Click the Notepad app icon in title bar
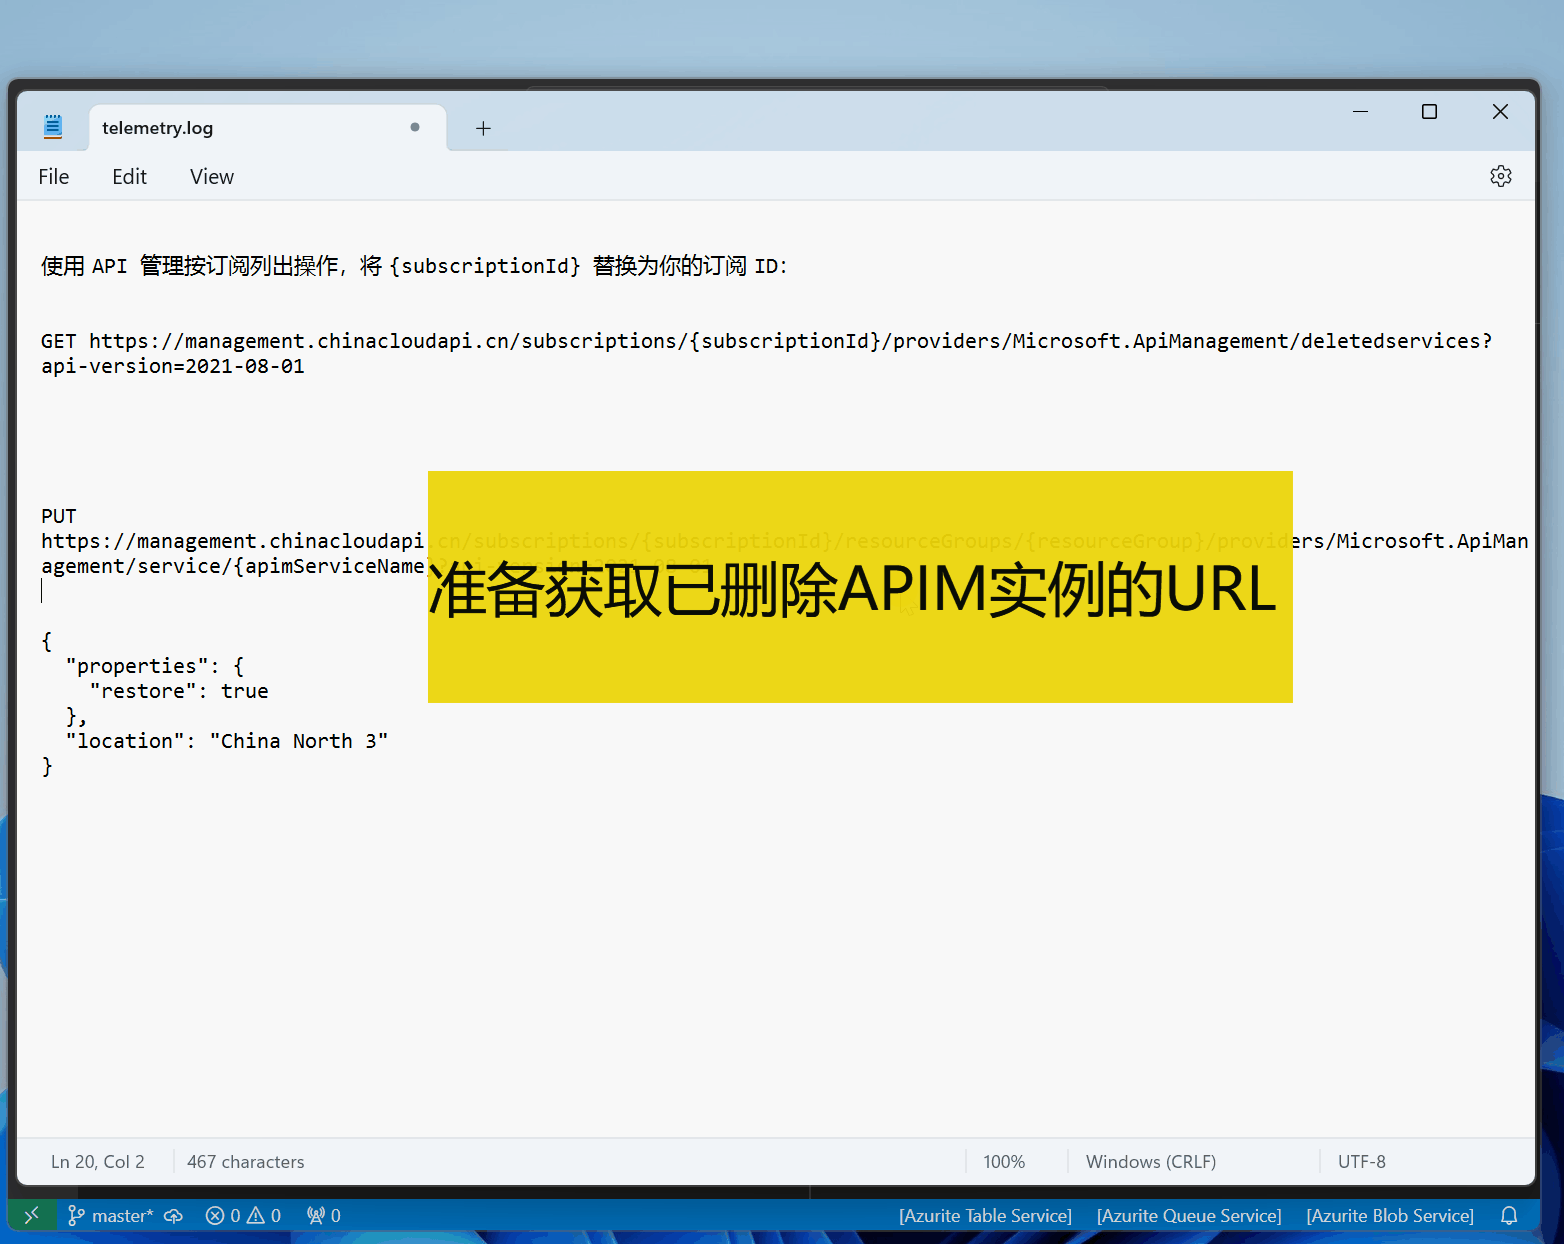Screen dimensions: 1564x1244 coord(53,127)
